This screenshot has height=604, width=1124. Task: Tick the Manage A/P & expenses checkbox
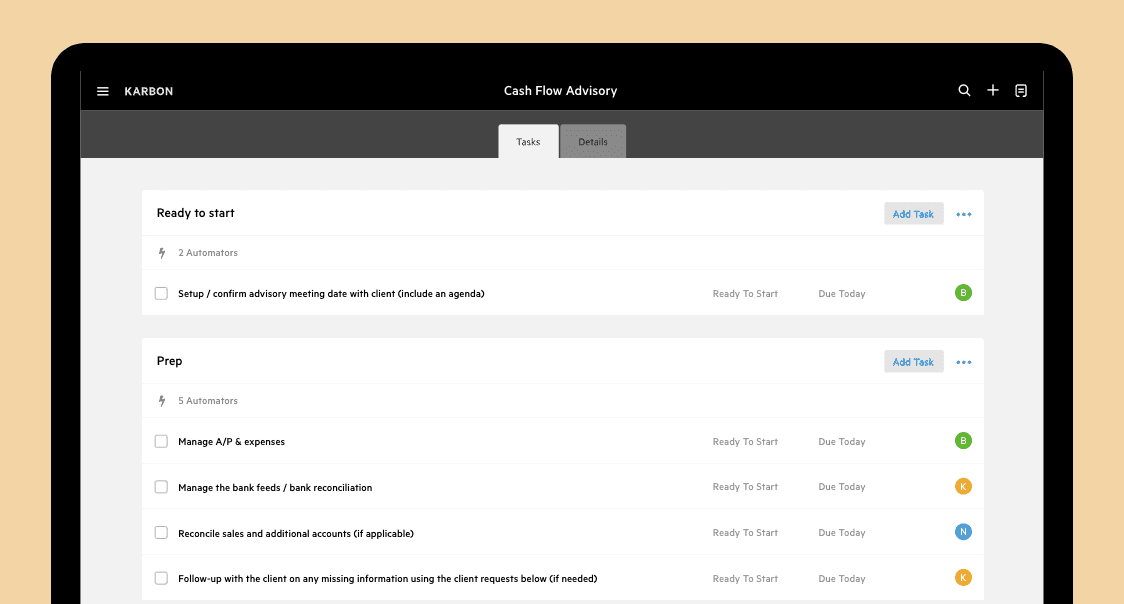tap(161, 441)
